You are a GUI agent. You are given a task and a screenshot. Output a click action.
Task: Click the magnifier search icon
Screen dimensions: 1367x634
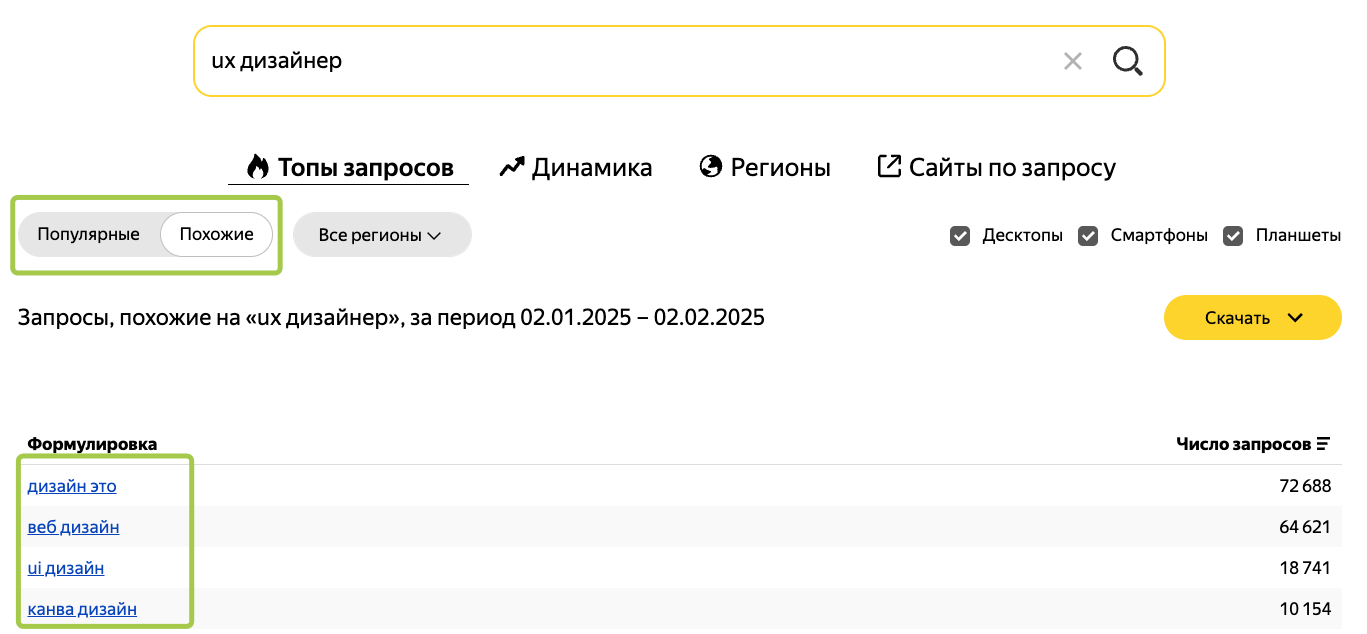coord(1127,60)
